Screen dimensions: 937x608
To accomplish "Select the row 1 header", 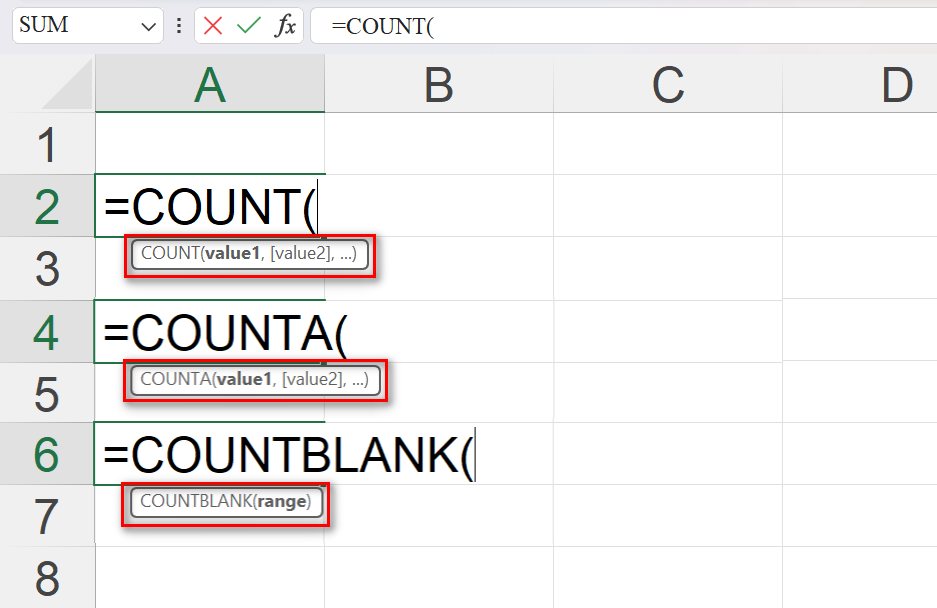I will pyautogui.click(x=47, y=146).
